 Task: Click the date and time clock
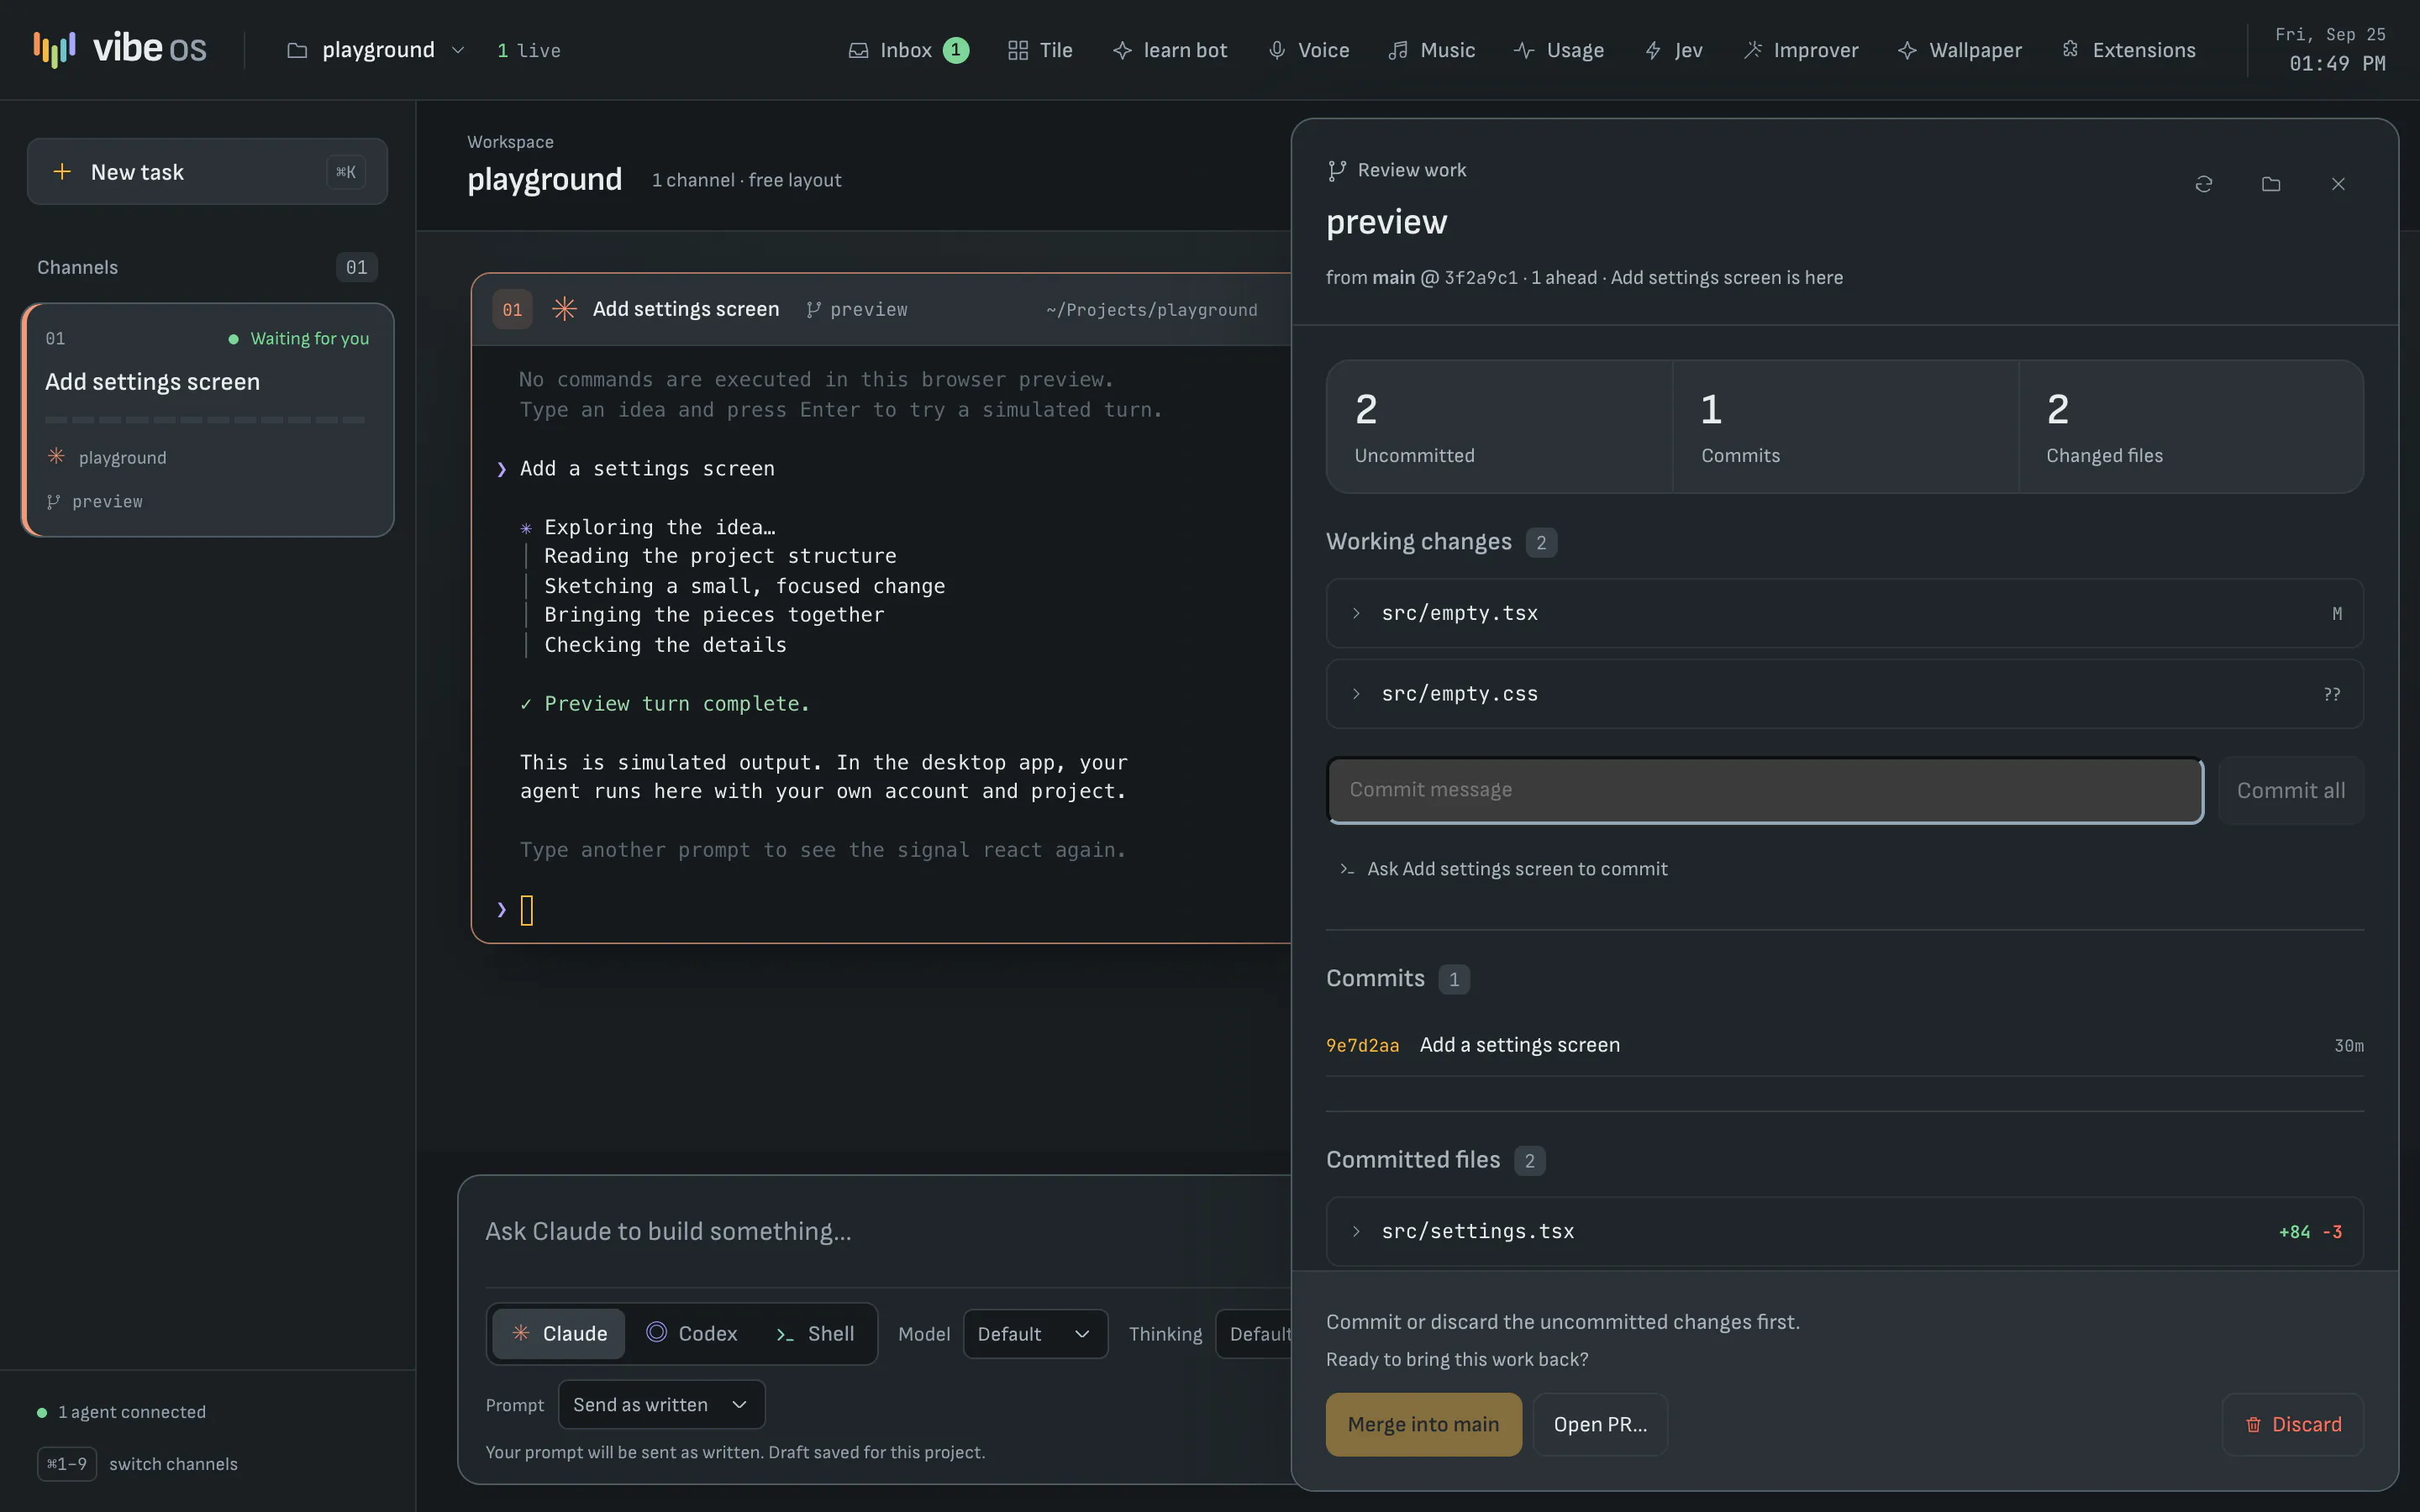pos(2331,50)
